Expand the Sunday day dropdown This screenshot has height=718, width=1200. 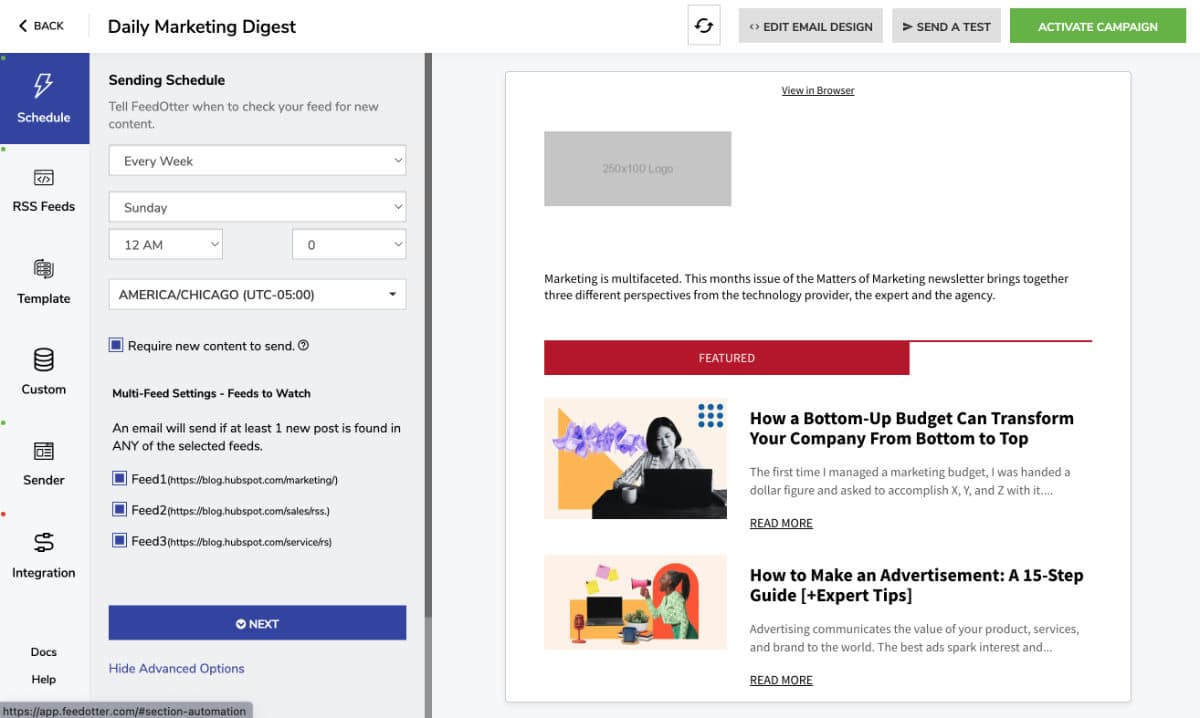(257, 207)
